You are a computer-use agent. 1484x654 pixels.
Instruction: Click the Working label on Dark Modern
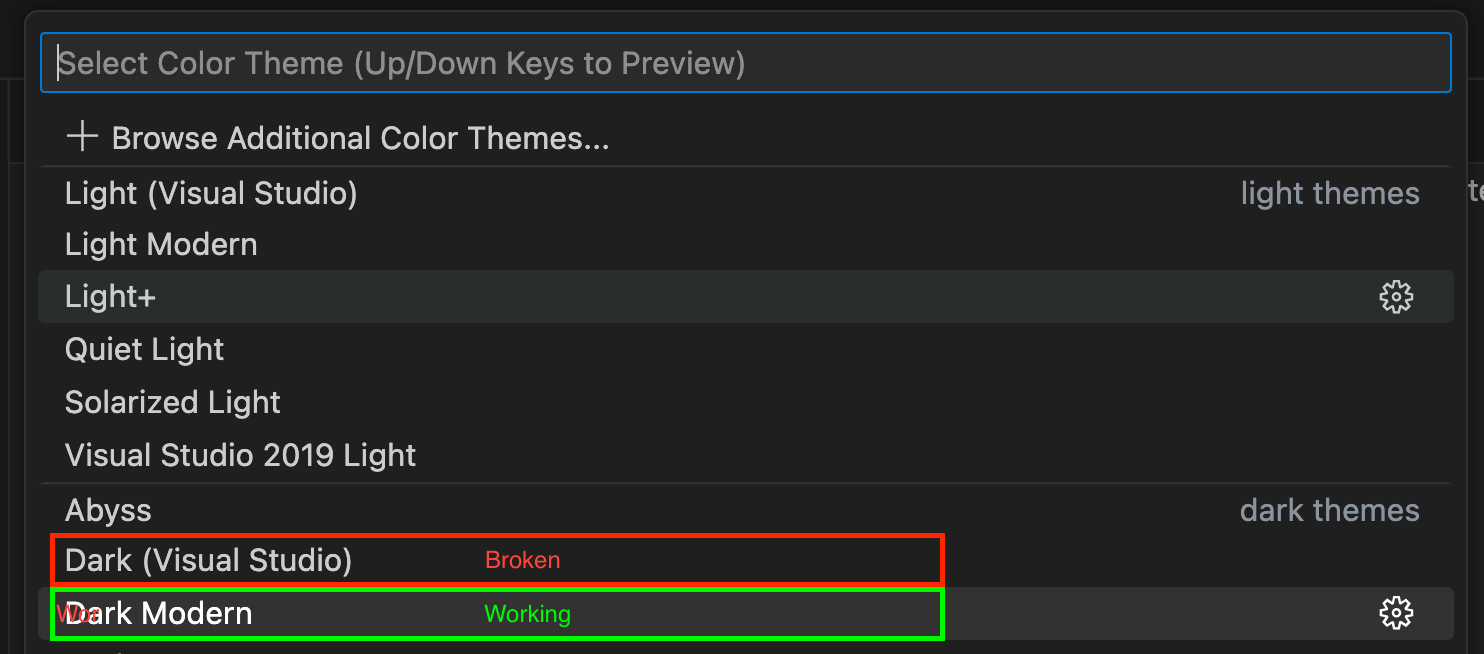point(527,613)
